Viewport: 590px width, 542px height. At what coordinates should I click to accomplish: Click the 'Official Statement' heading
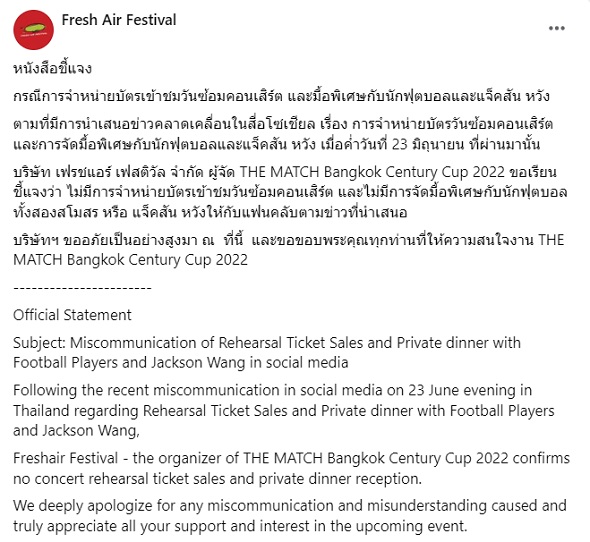click(x=72, y=315)
